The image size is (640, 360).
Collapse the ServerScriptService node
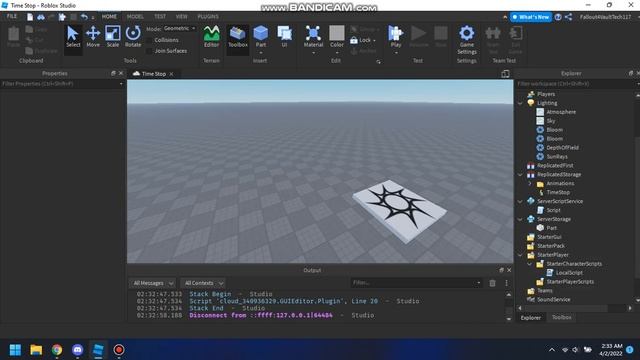pos(520,202)
